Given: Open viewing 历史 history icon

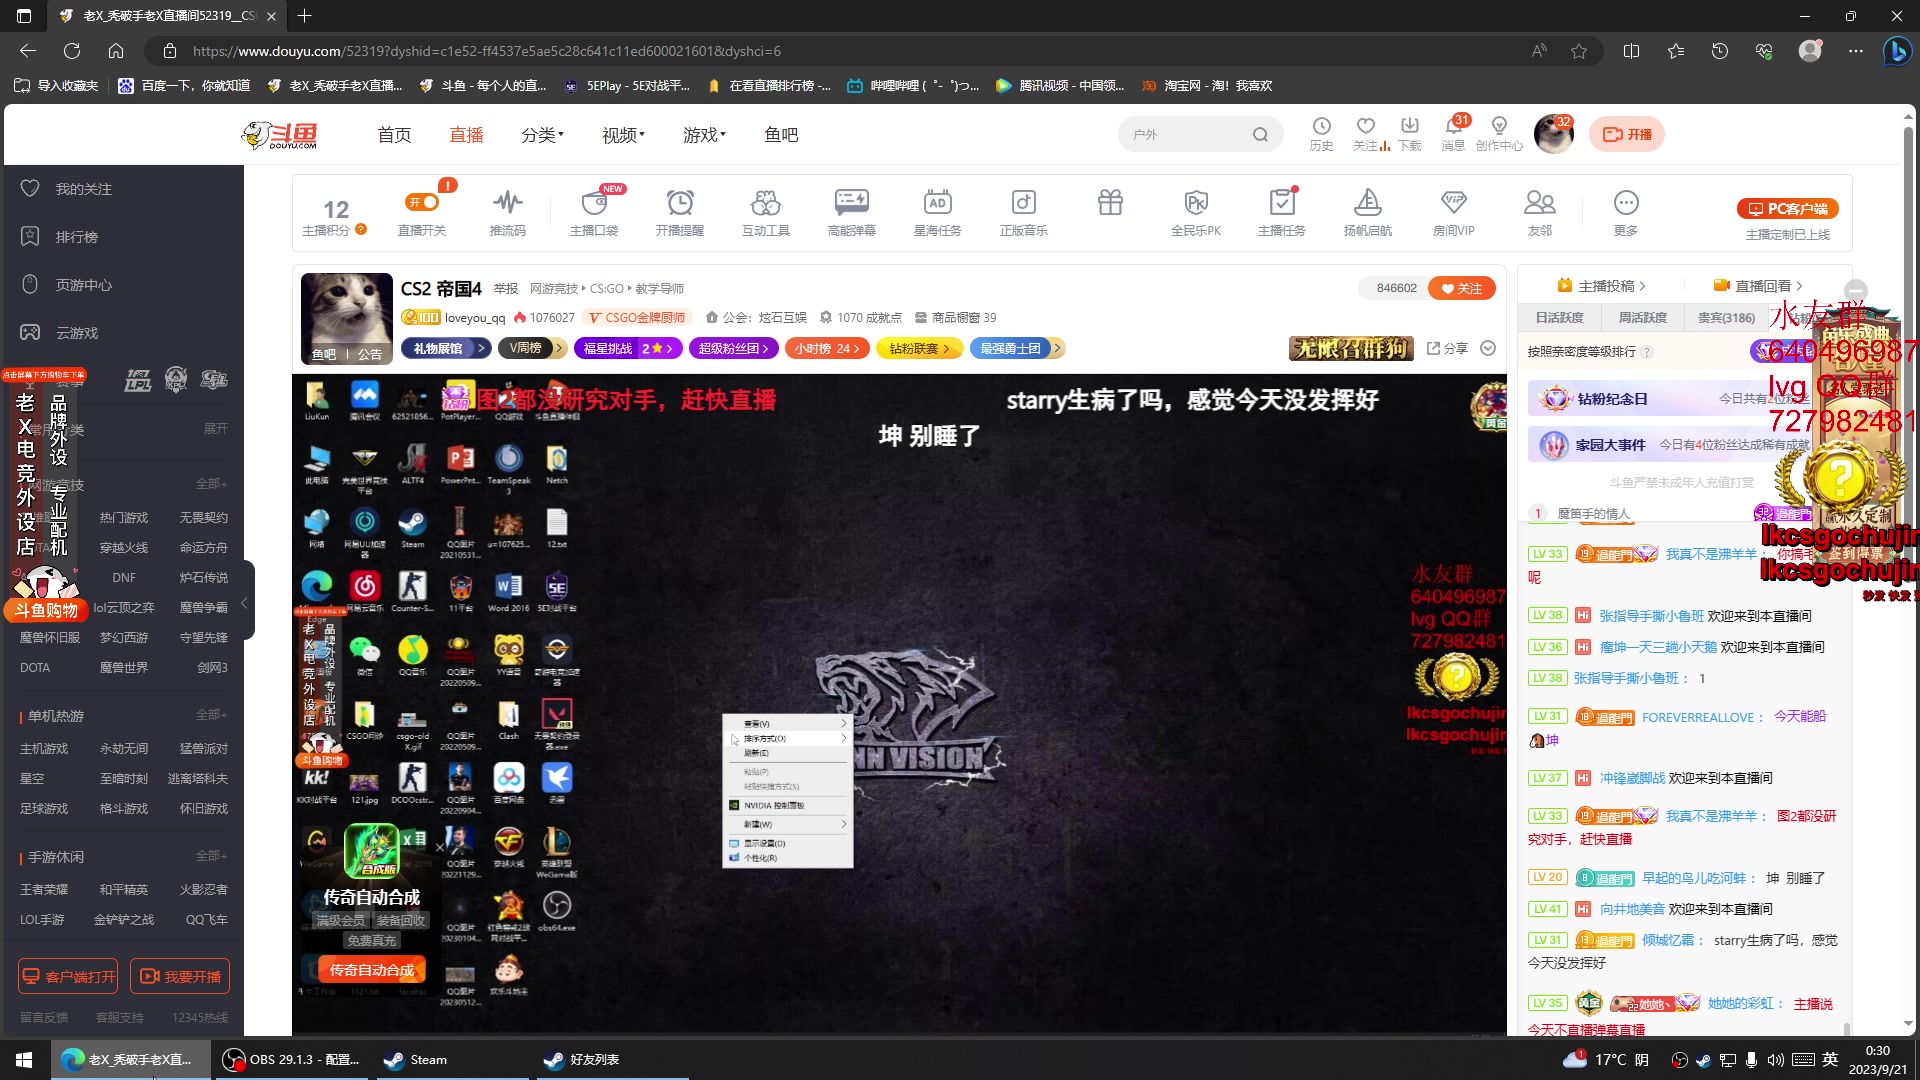Looking at the screenshot, I should pos(1322,133).
